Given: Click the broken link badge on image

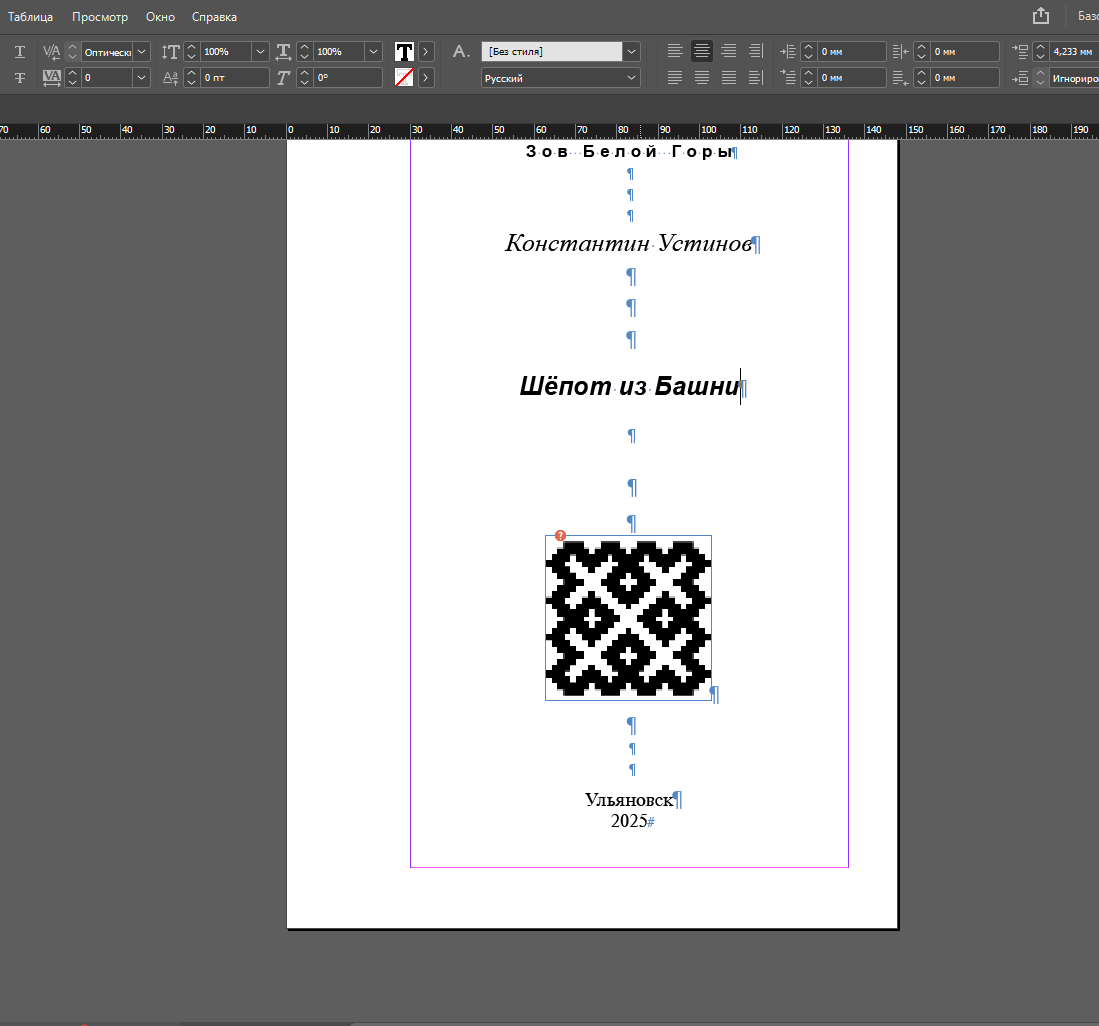Looking at the screenshot, I should 560,536.
